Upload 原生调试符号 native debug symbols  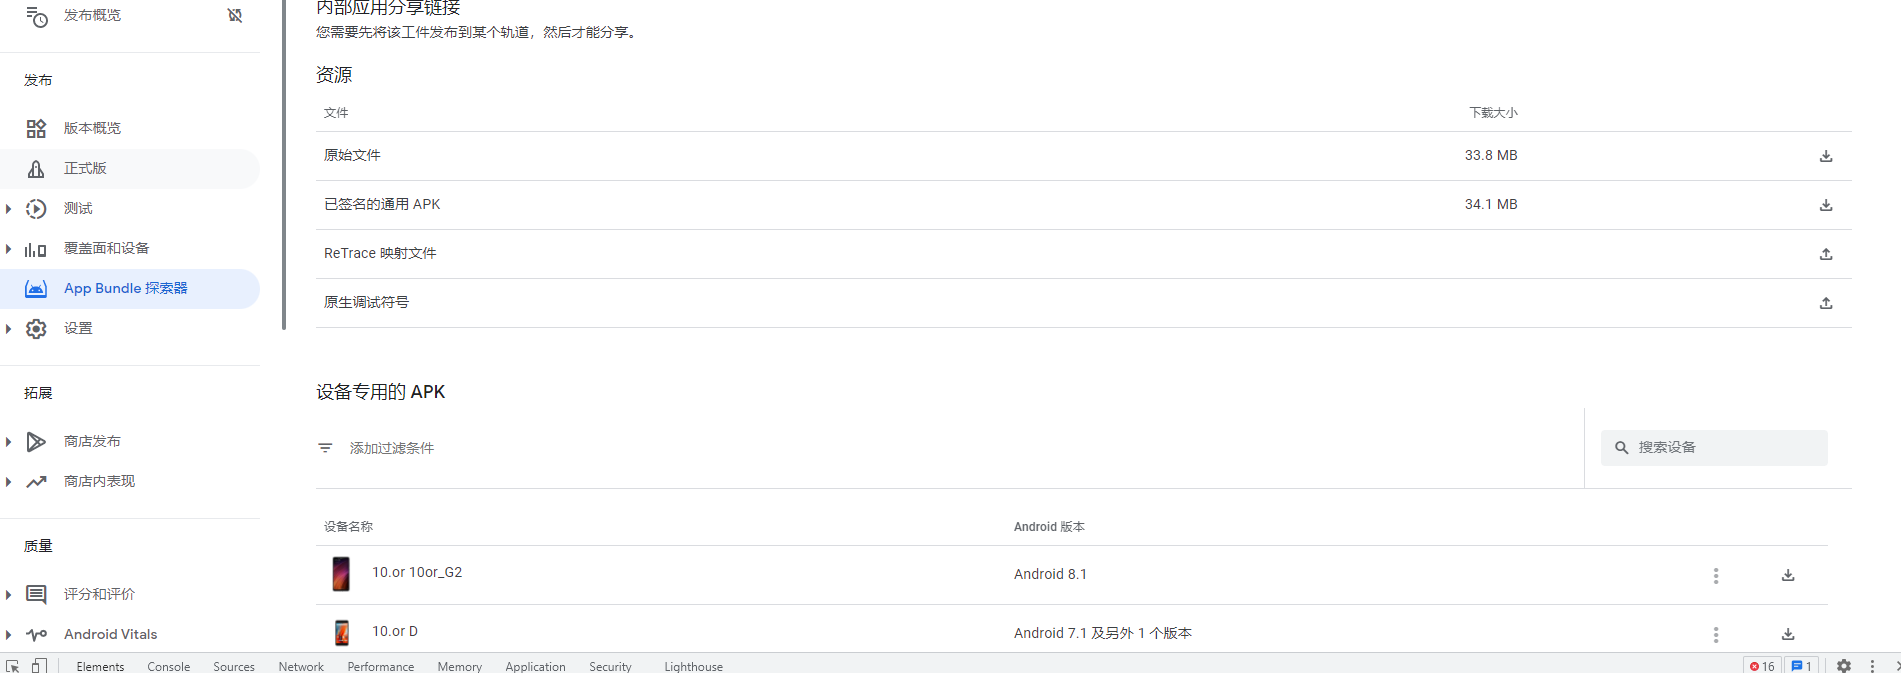(x=1825, y=303)
